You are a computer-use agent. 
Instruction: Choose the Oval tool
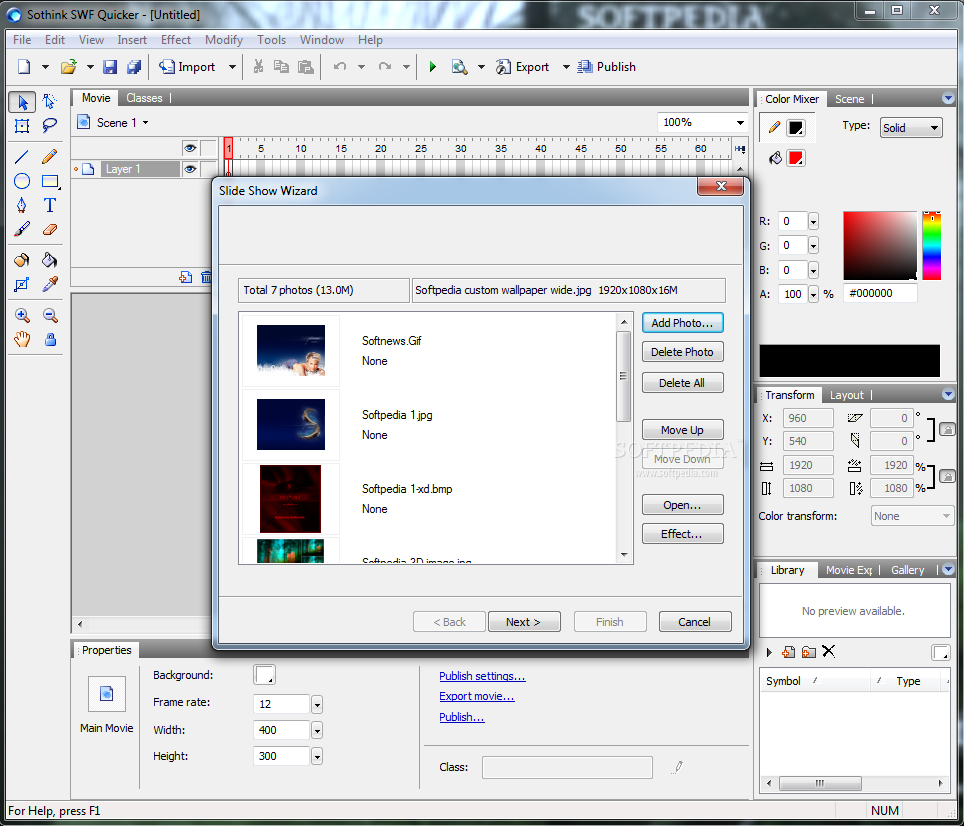[22, 181]
